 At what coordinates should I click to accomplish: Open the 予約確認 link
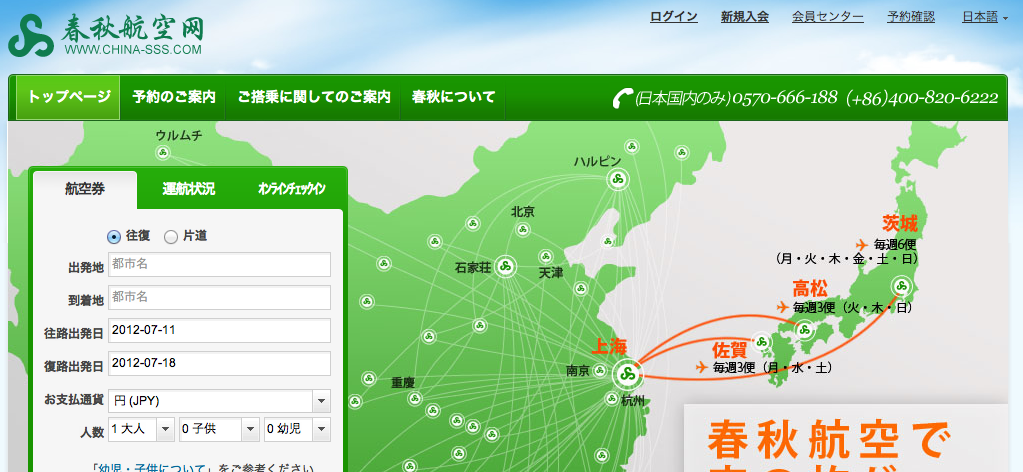[911, 17]
